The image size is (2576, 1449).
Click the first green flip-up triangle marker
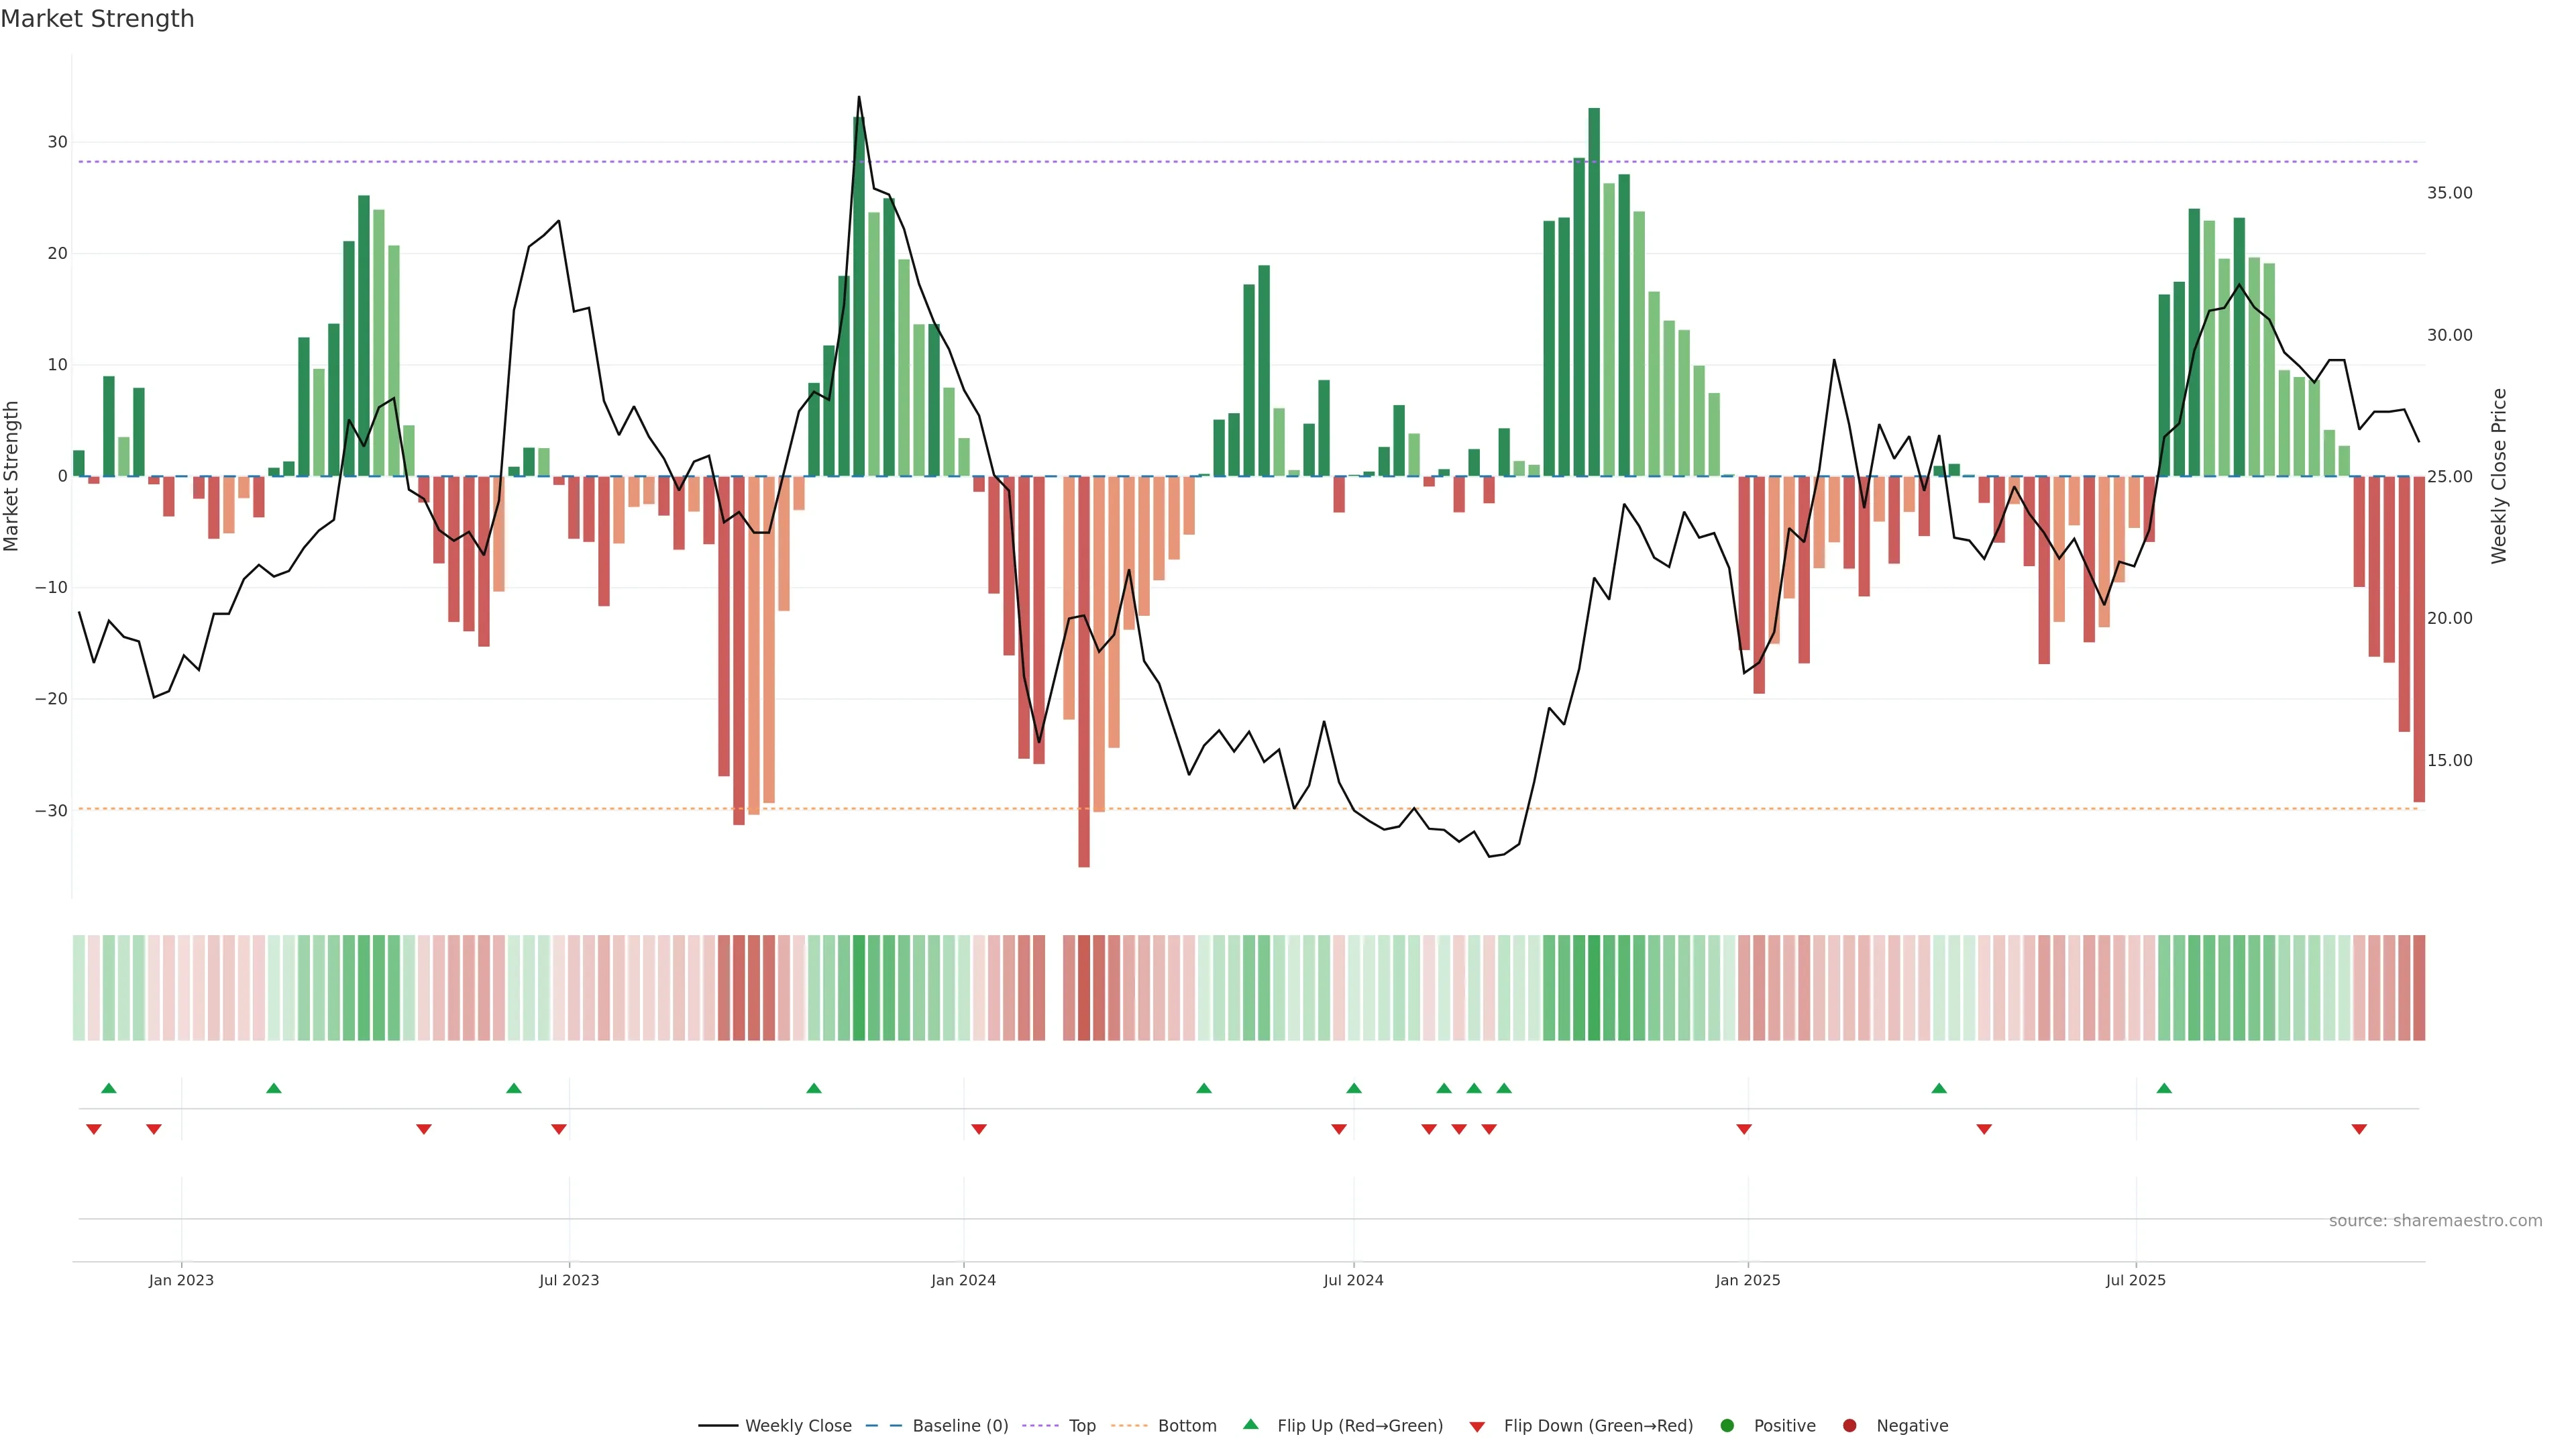109,1088
